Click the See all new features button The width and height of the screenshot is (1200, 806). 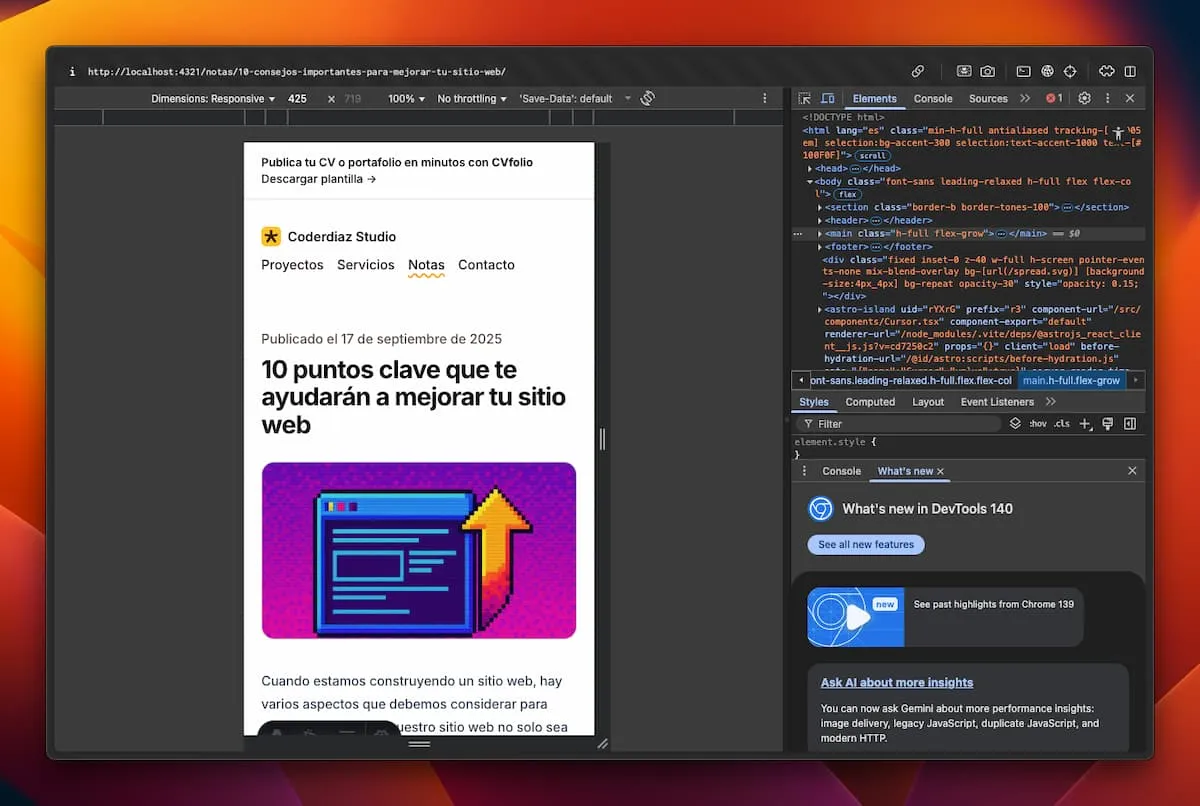point(865,544)
